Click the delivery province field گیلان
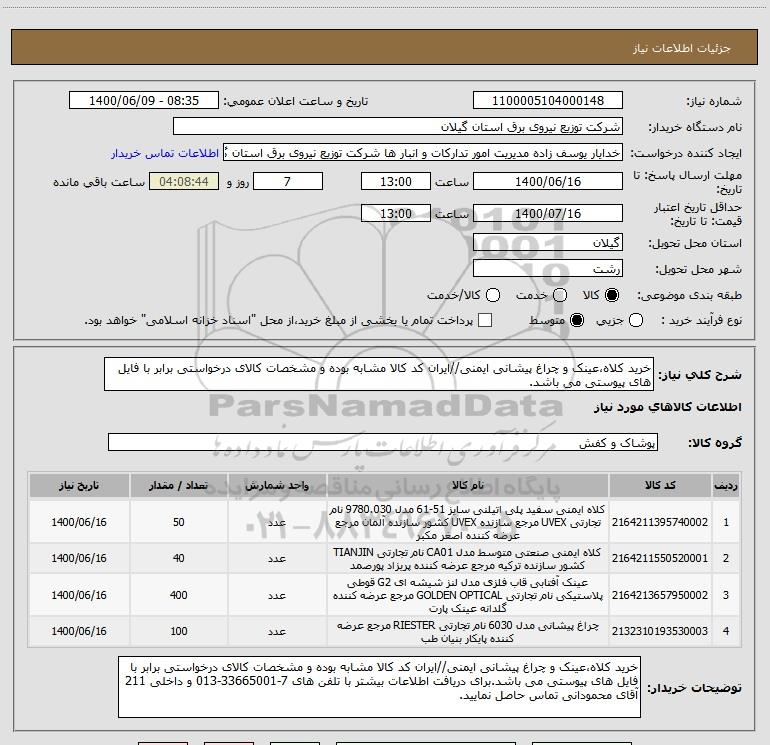Image resolution: width=770 pixels, height=745 pixels. [548, 242]
